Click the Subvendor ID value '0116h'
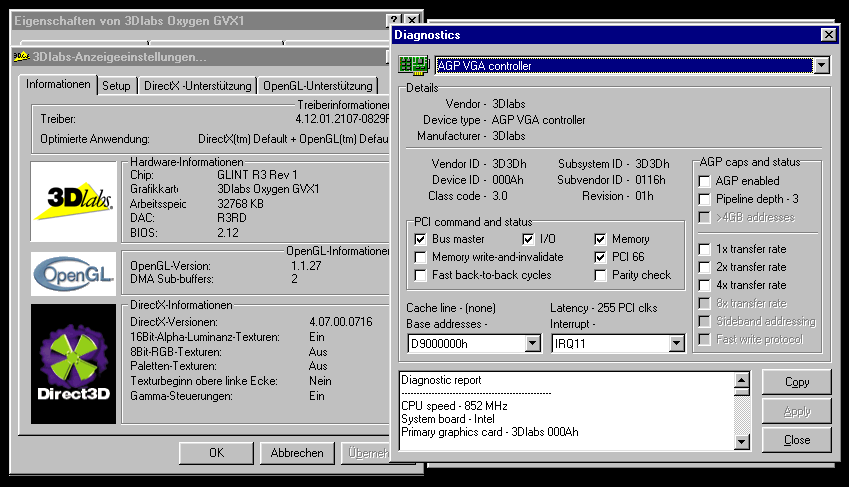The width and height of the screenshot is (849, 487). click(x=650, y=180)
